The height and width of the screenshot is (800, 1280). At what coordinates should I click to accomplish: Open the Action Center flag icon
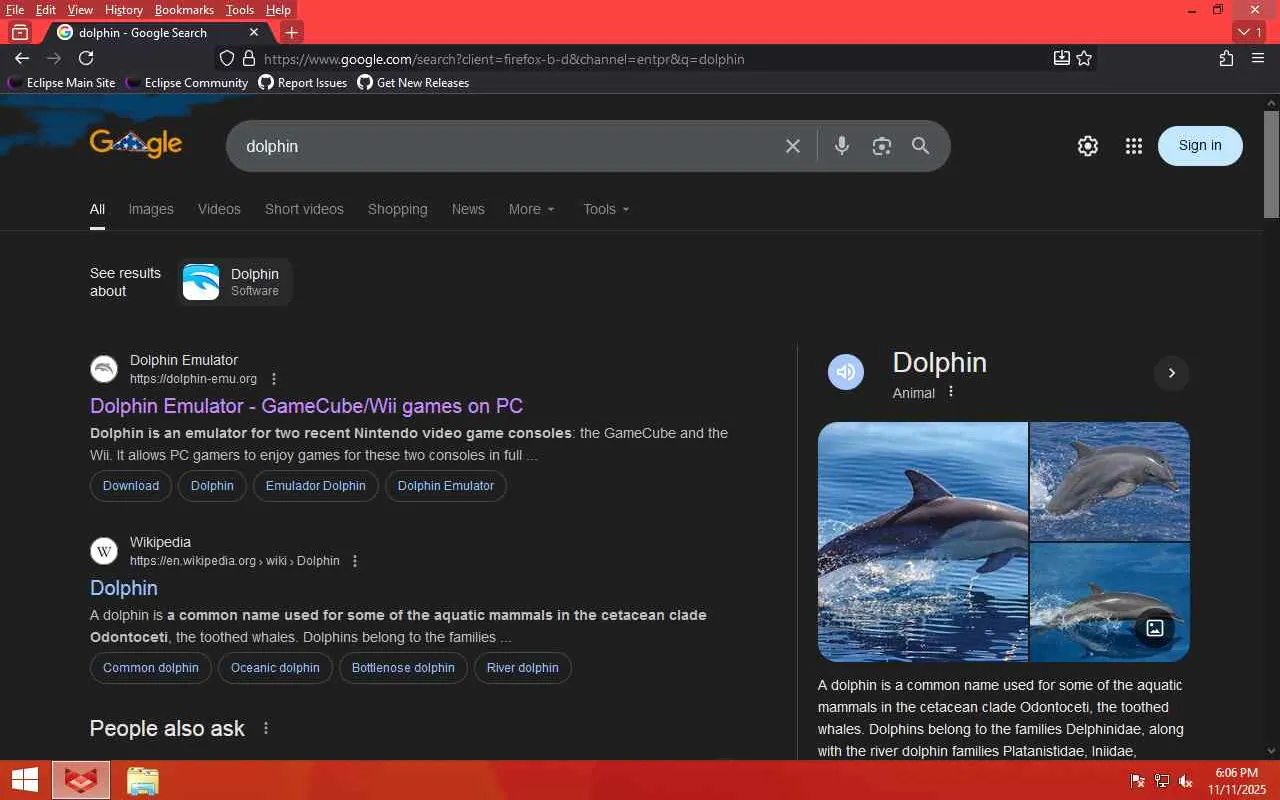[1138, 781]
